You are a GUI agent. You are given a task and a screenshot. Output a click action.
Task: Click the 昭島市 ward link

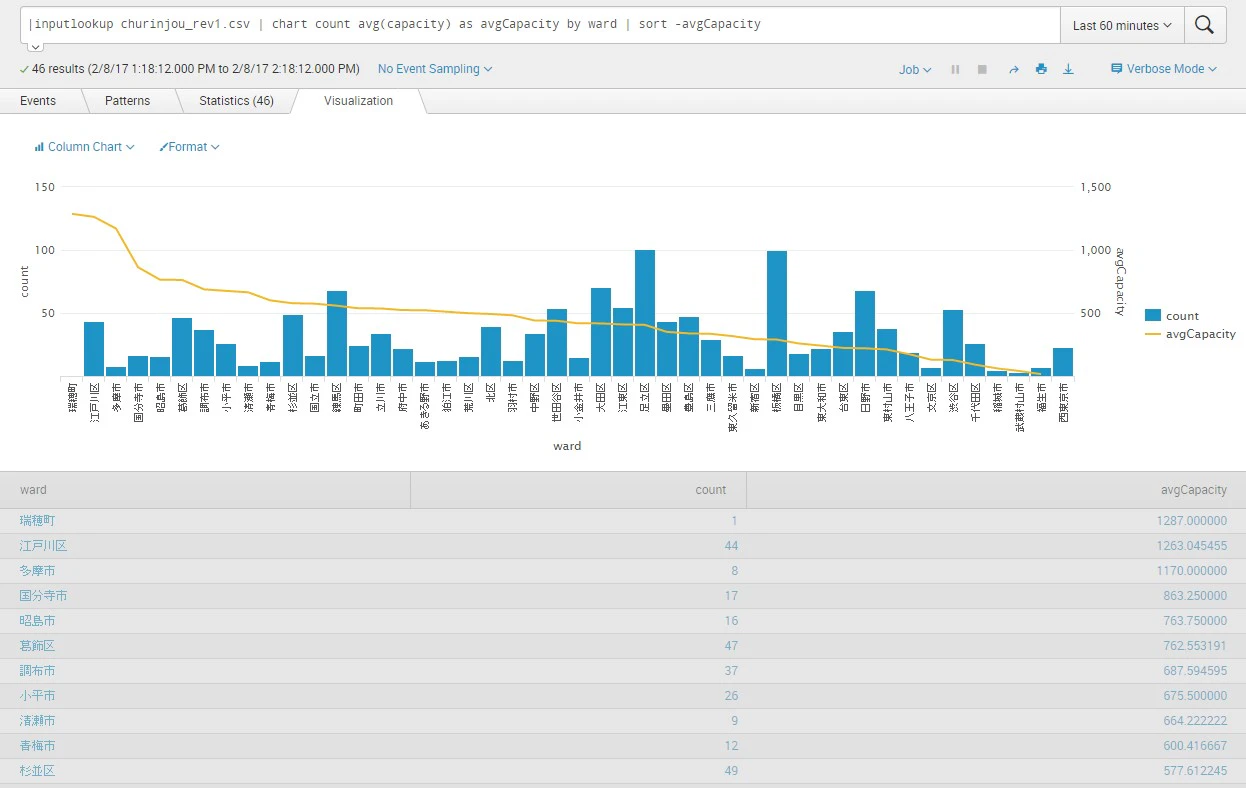[38, 621]
